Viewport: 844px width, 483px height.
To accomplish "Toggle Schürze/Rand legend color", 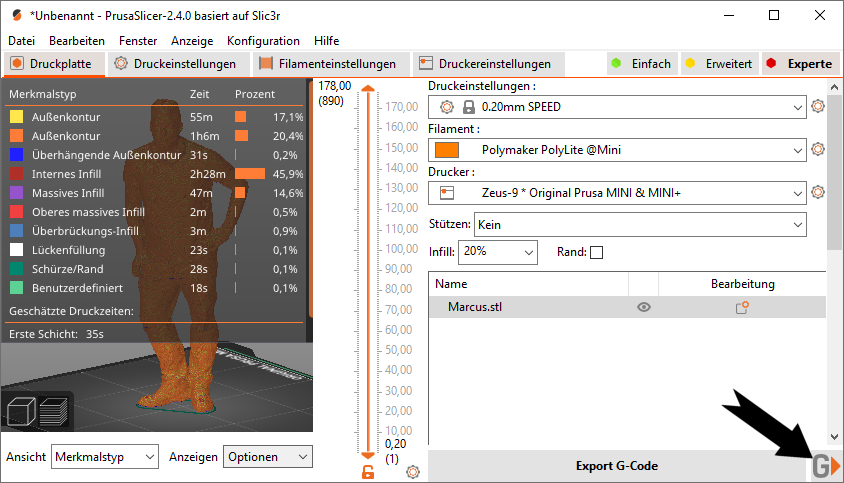I will [x=17, y=269].
